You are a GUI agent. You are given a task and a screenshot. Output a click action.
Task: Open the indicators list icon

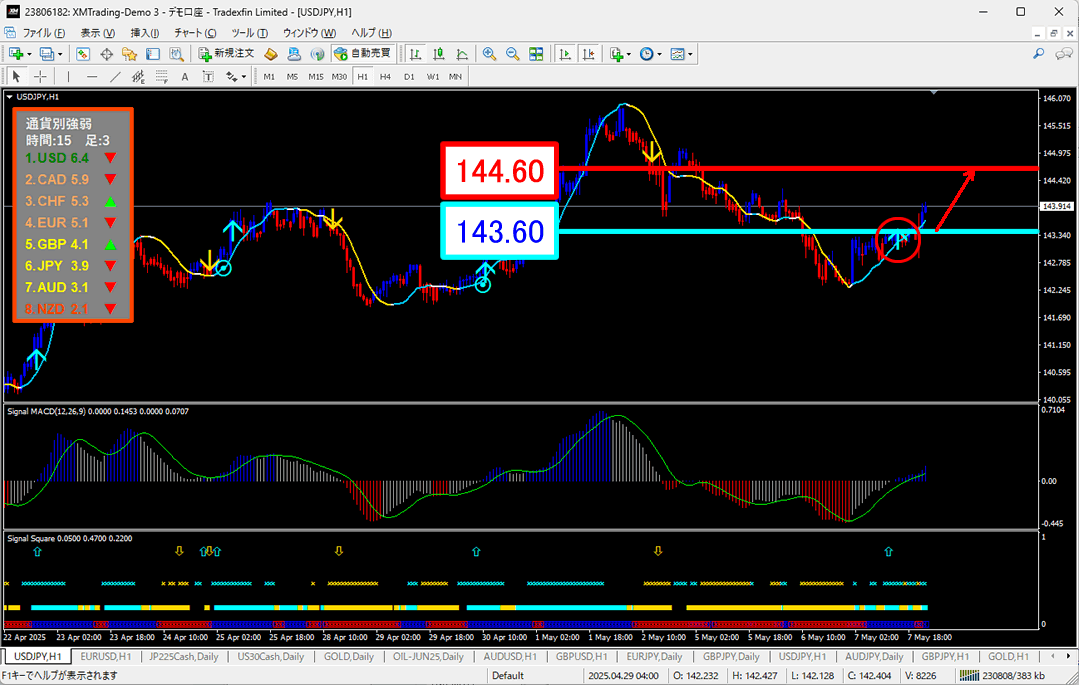616,54
